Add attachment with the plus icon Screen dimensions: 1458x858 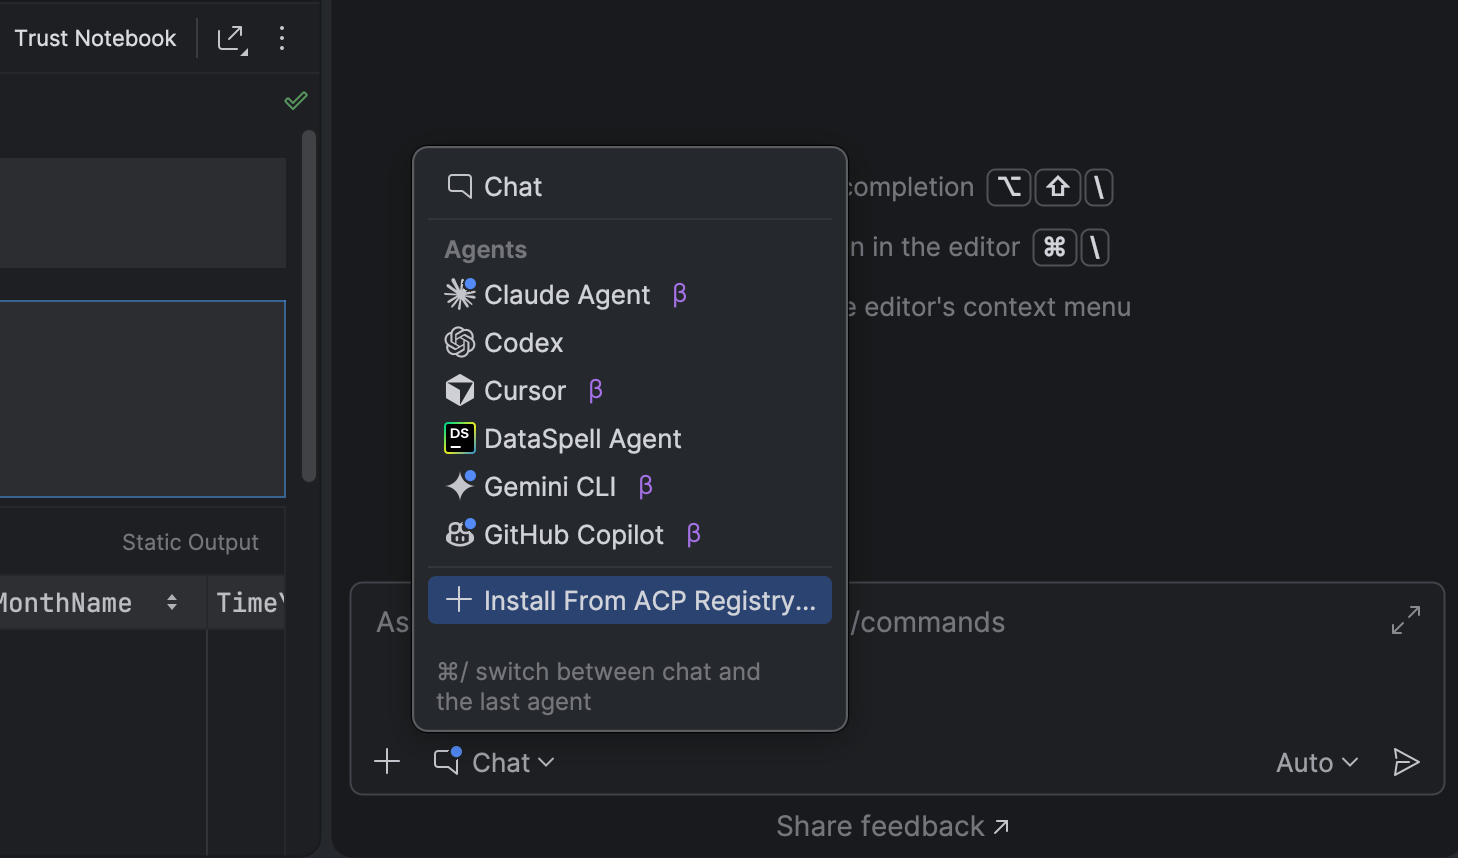point(387,762)
